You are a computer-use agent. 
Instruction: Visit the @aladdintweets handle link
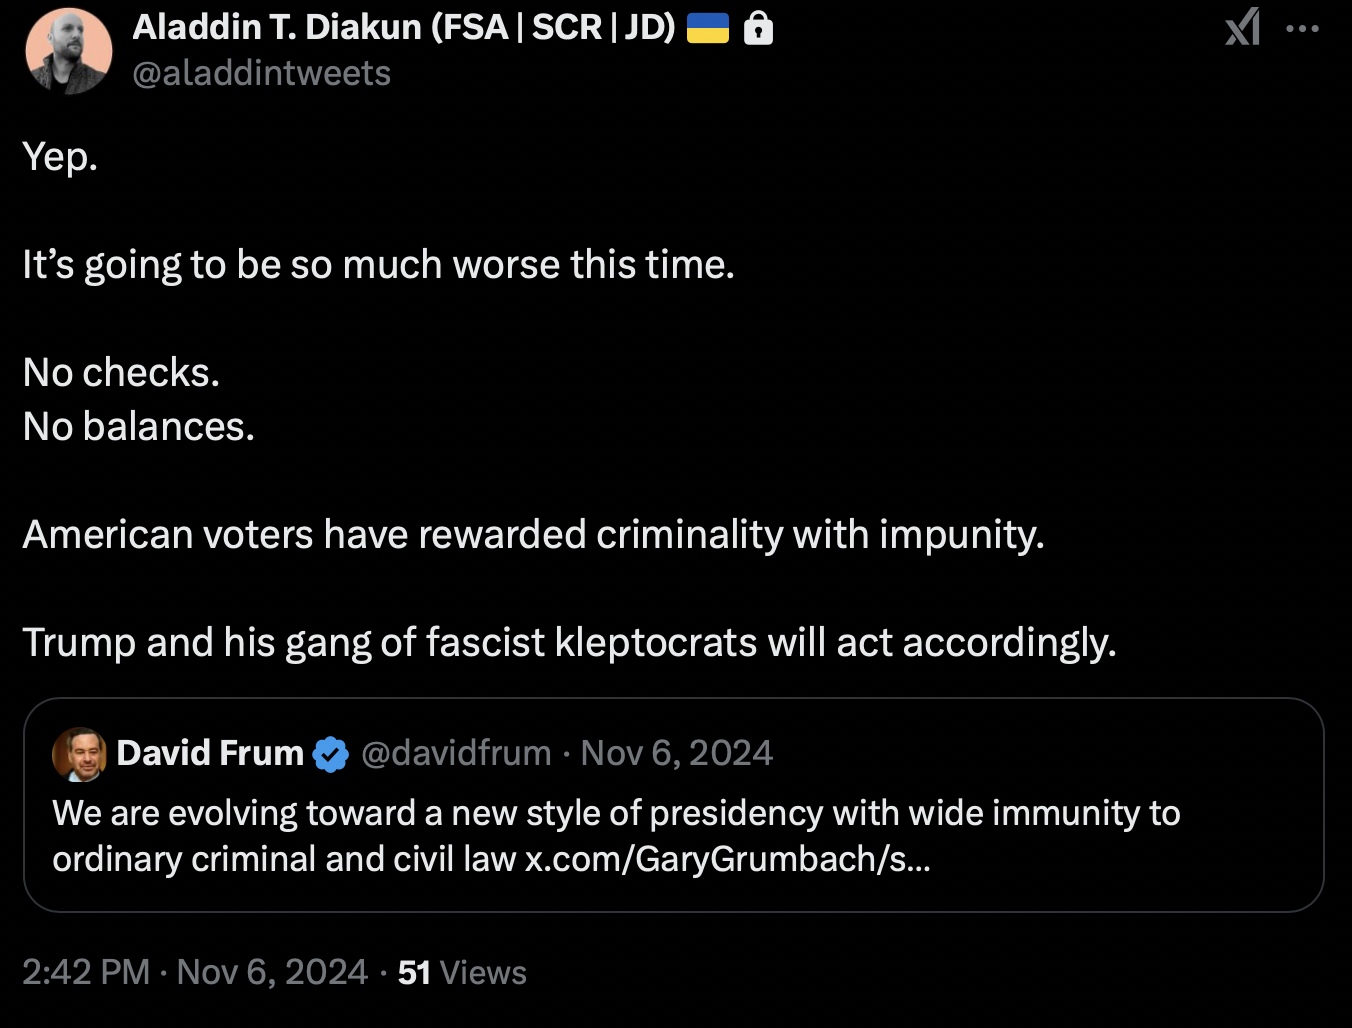point(262,73)
